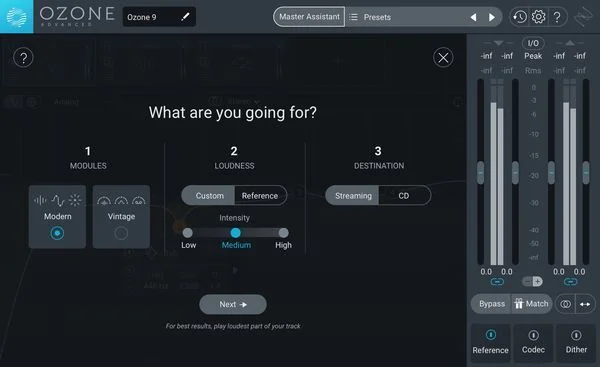Open Master Assistant help circle icon

[23, 58]
